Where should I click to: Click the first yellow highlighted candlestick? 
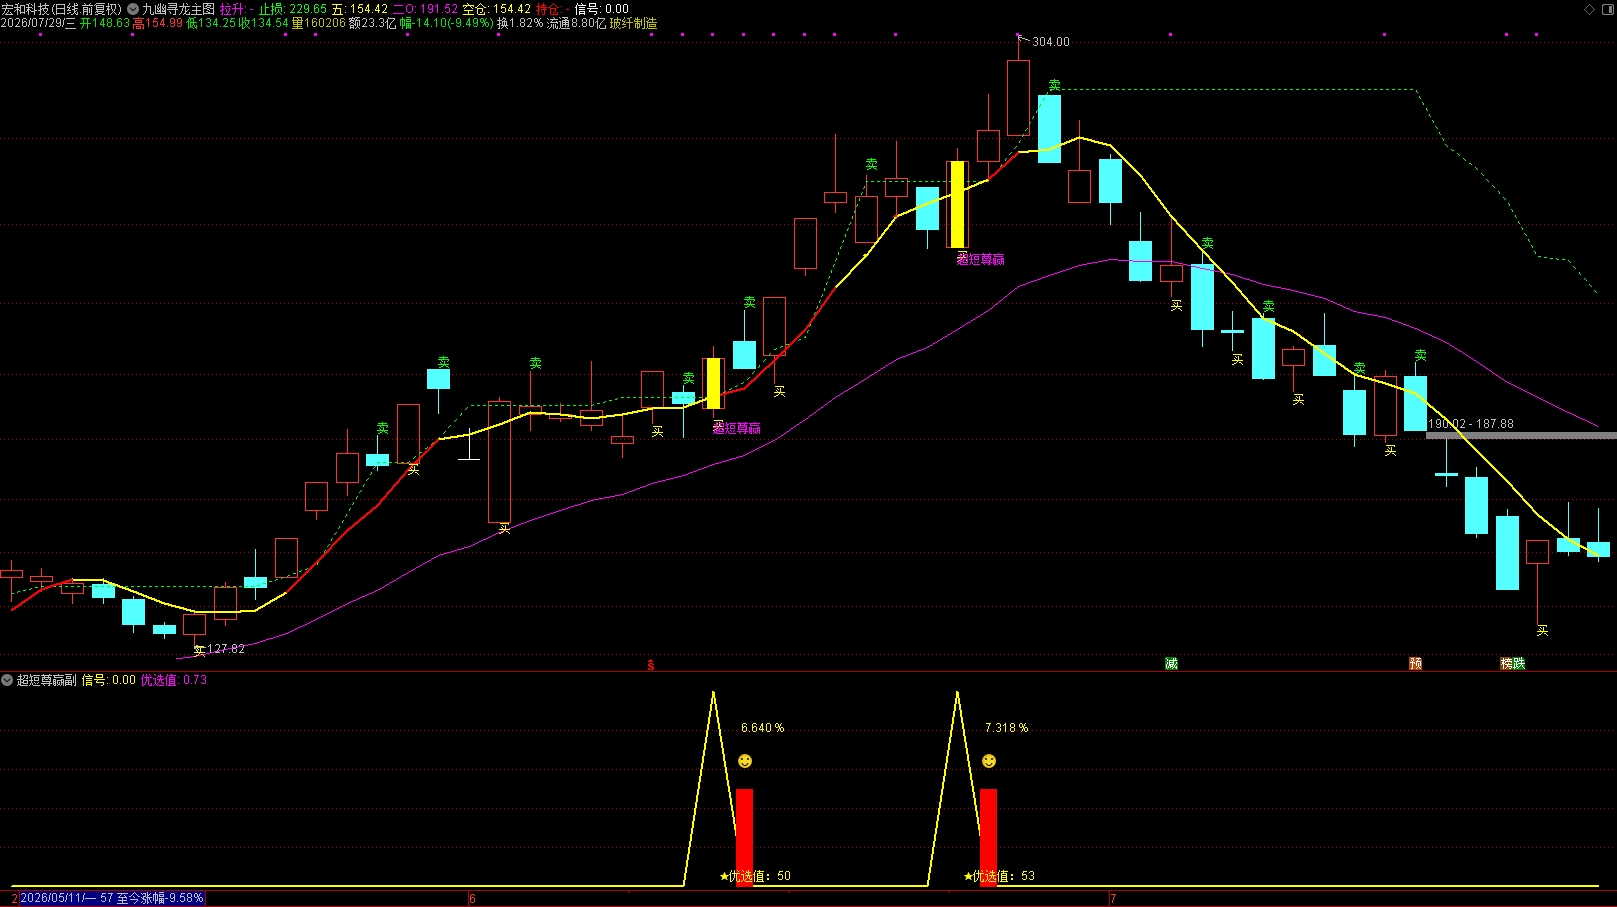click(x=714, y=384)
